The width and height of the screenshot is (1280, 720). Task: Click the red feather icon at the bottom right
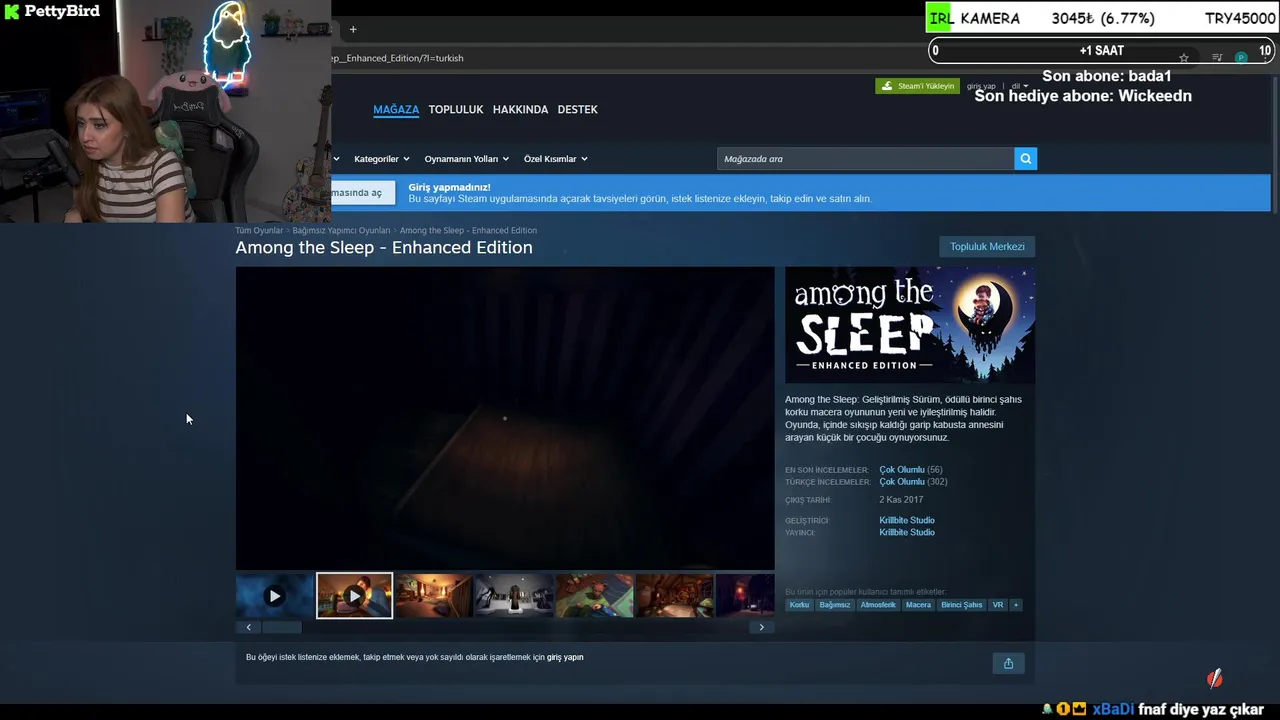pos(1214,680)
